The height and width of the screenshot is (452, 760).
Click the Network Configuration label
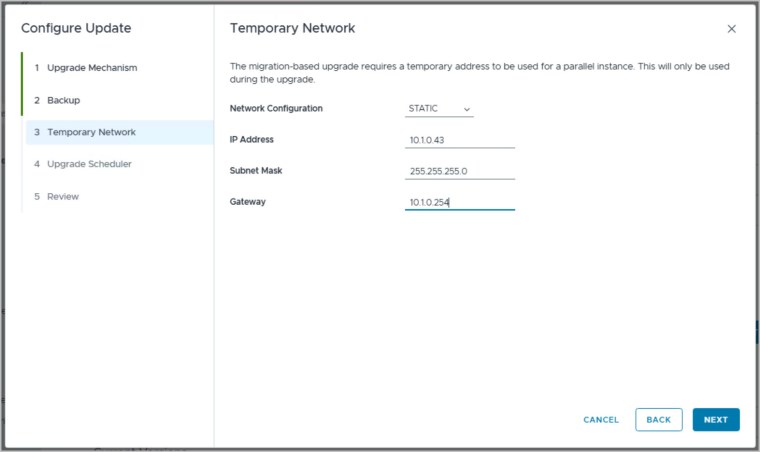point(276,108)
